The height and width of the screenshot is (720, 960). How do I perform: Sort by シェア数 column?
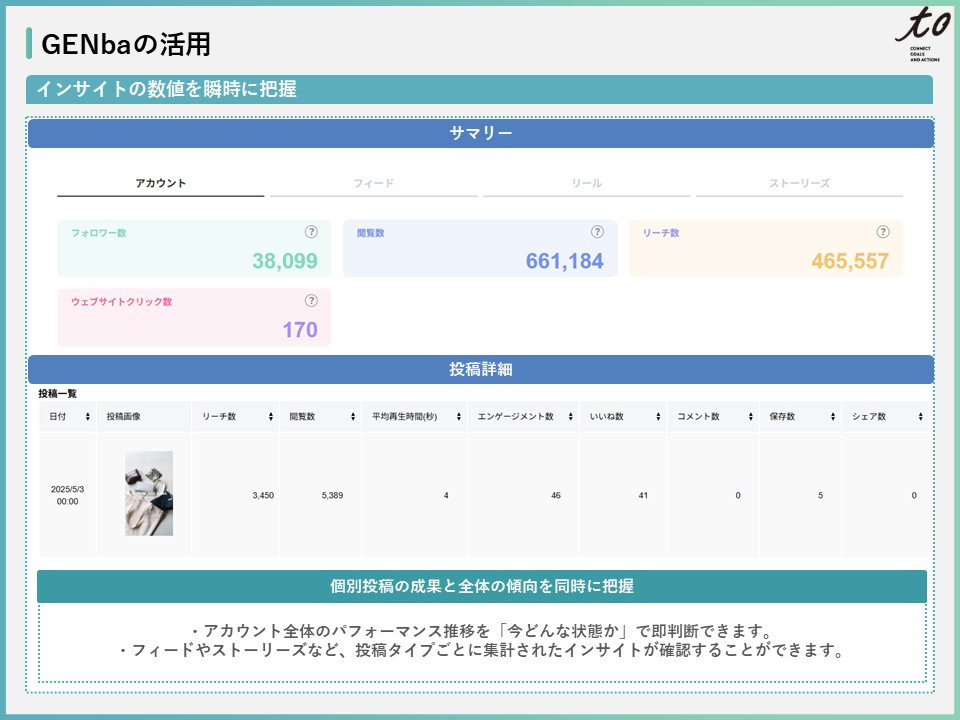pyautogui.click(x=920, y=417)
